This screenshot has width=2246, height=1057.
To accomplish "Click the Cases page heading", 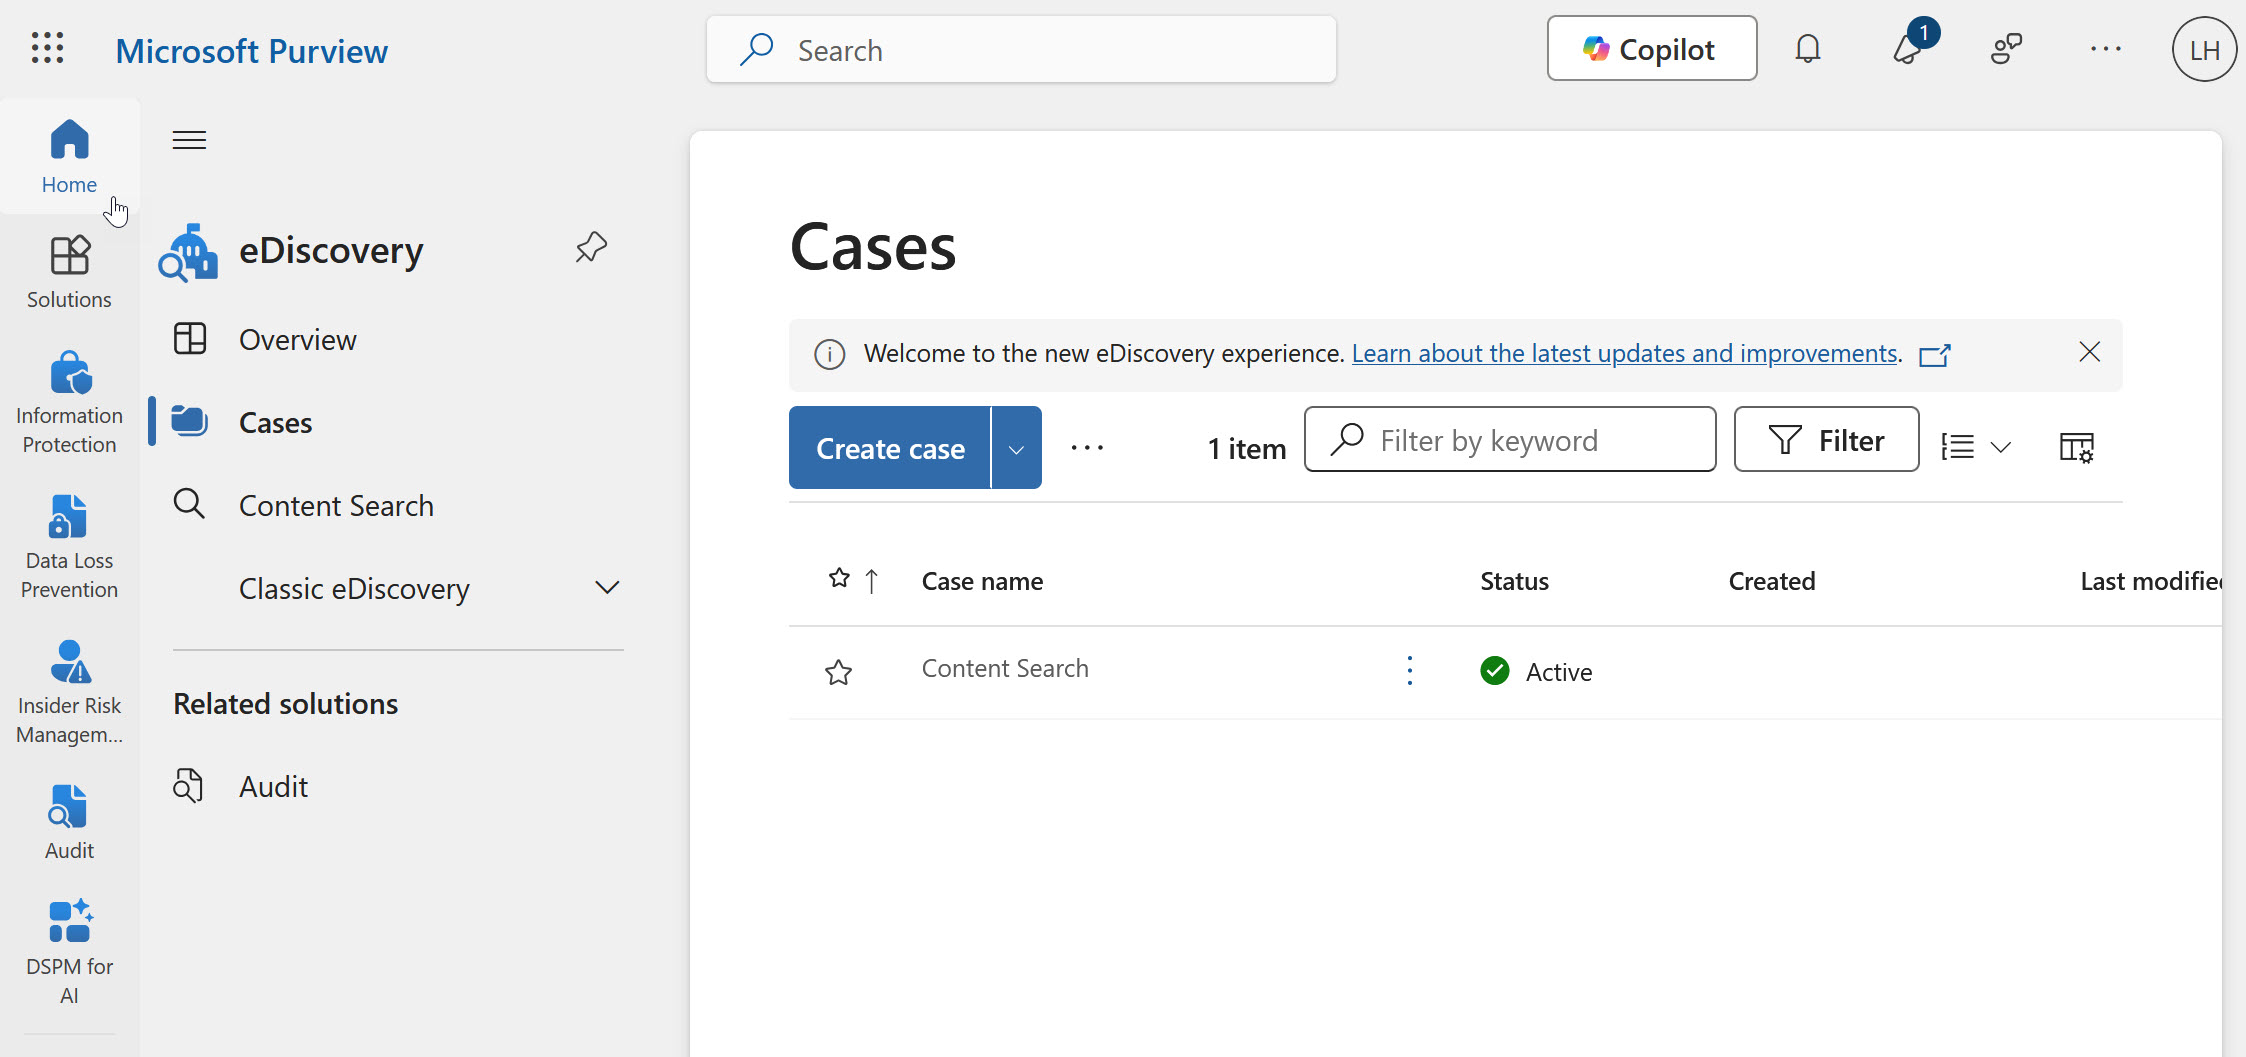I will (873, 247).
